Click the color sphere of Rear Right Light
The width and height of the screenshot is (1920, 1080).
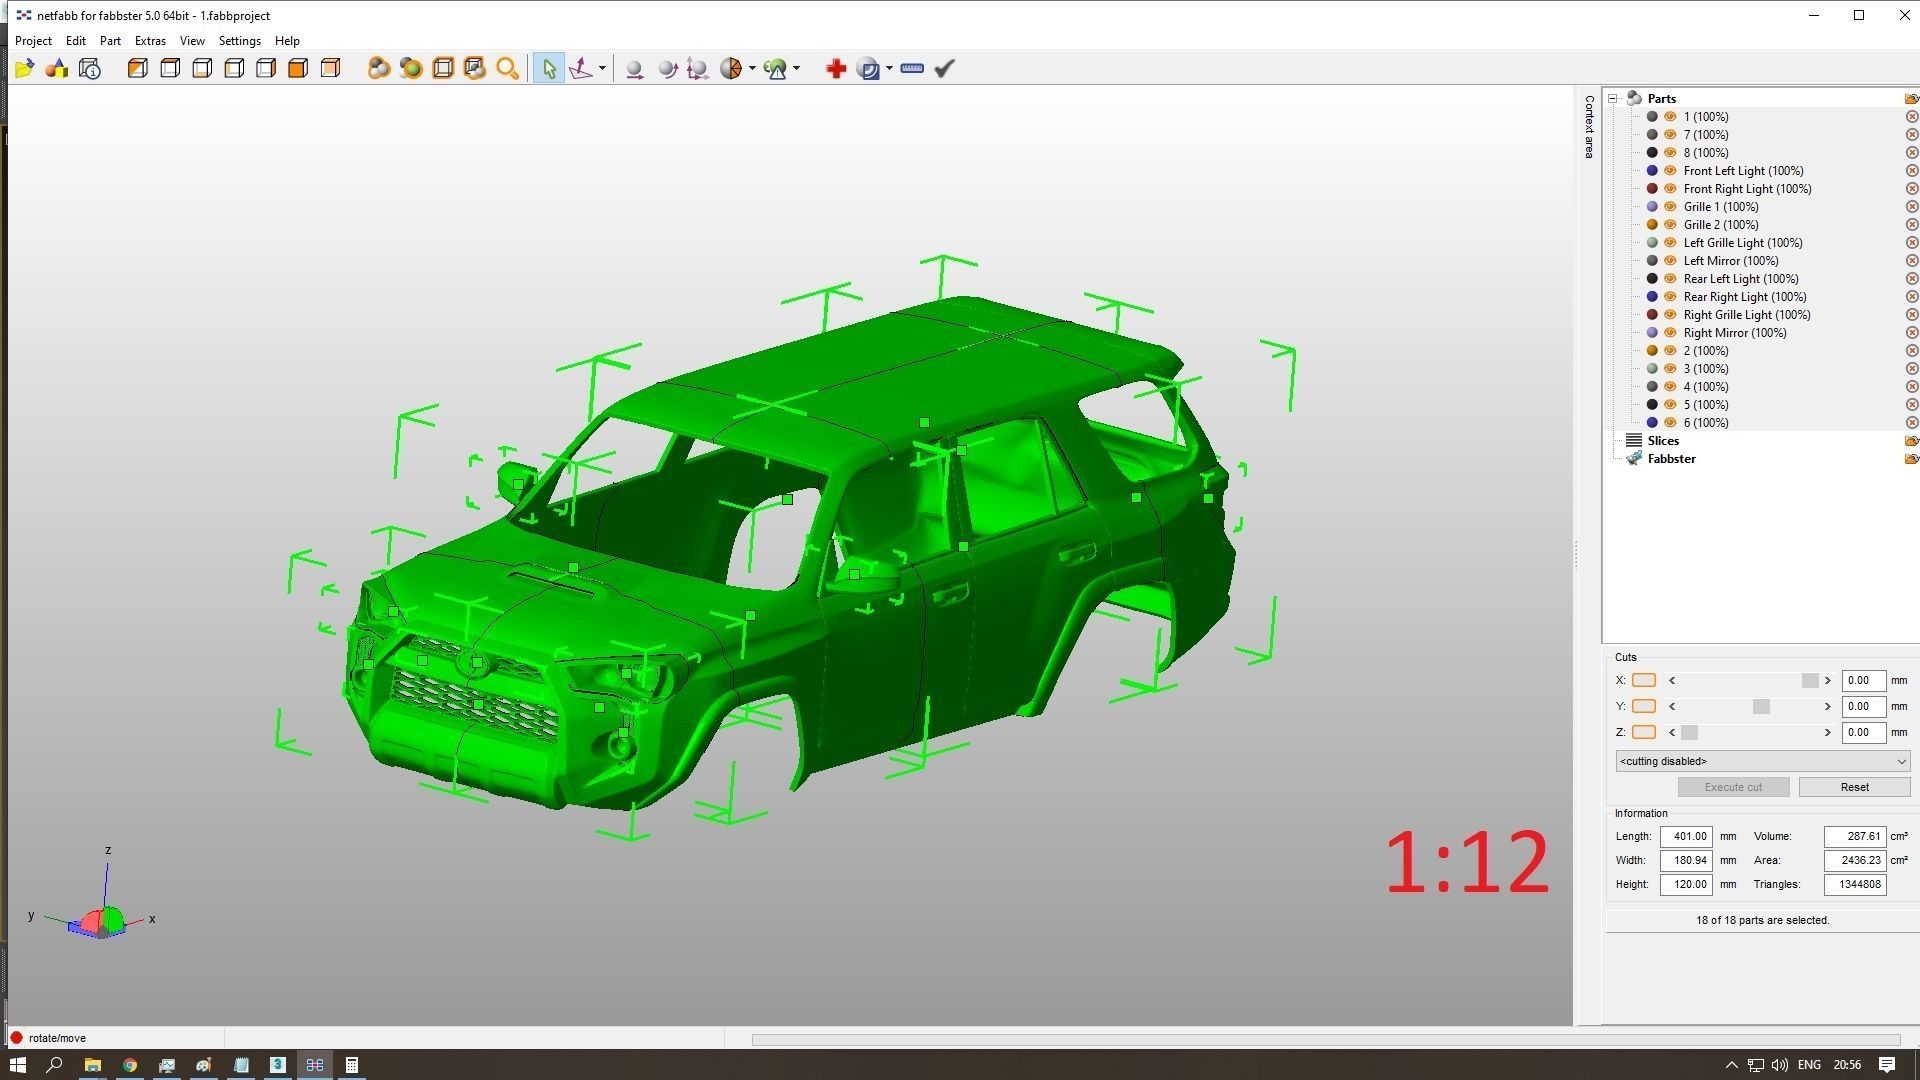coord(1652,297)
